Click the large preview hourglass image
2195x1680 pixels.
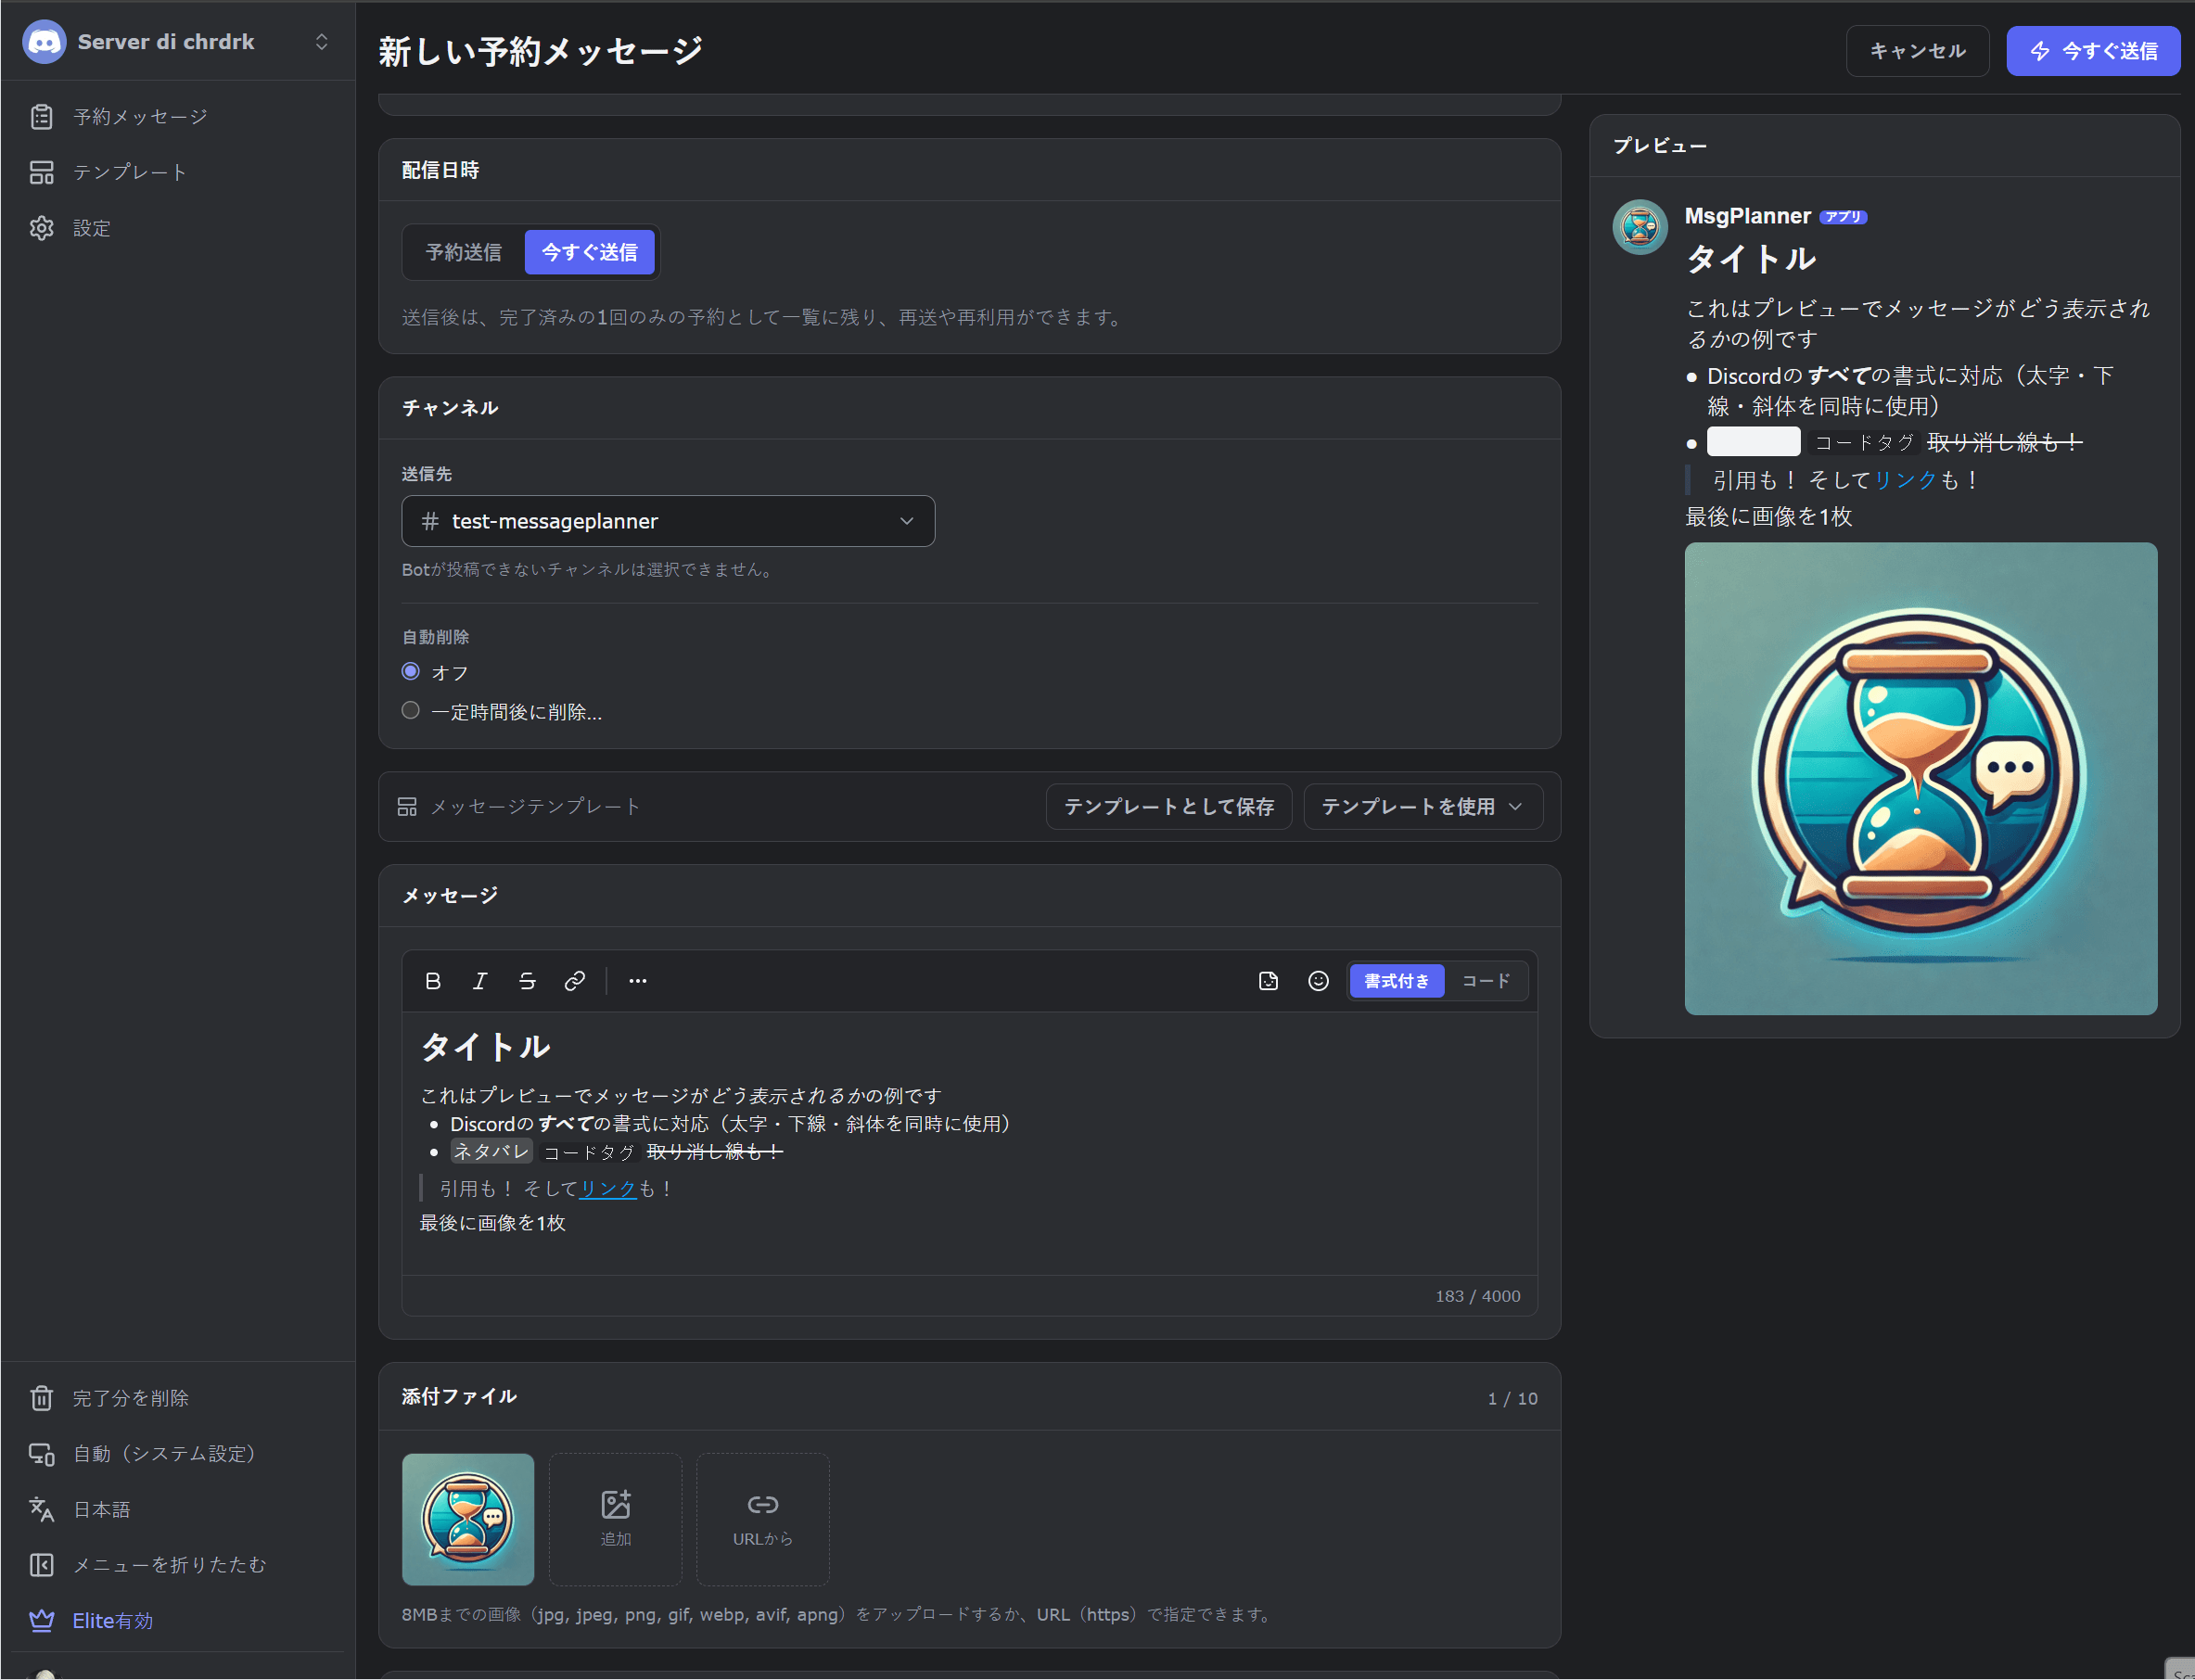[1921, 779]
